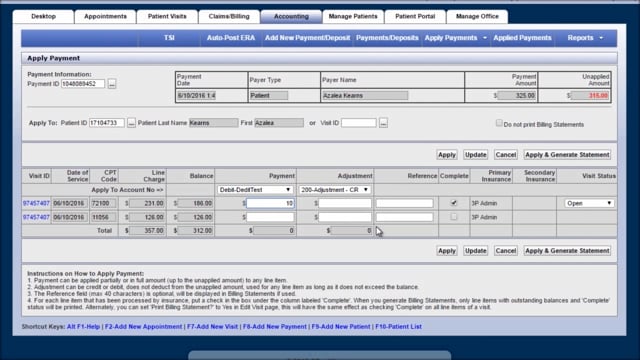The width and height of the screenshot is (640, 360).
Task: Open Applied Payments menu item
Action: (522, 38)
